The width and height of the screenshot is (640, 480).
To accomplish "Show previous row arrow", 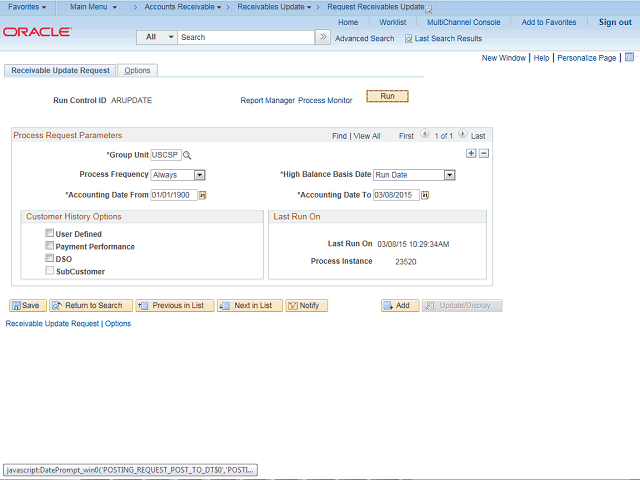I will pyautogui.click(x=424, y=134).
